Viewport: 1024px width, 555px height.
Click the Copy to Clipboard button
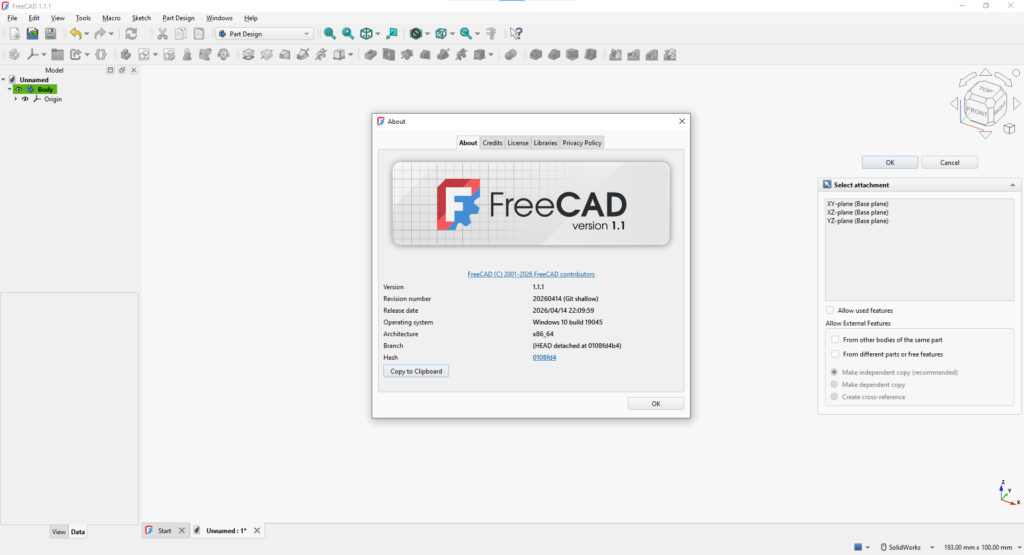point(416,372)
